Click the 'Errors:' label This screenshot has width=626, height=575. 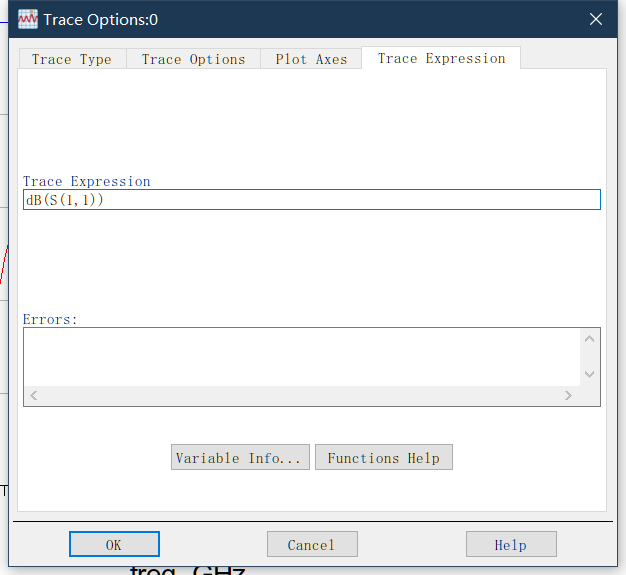coord(50,319)
